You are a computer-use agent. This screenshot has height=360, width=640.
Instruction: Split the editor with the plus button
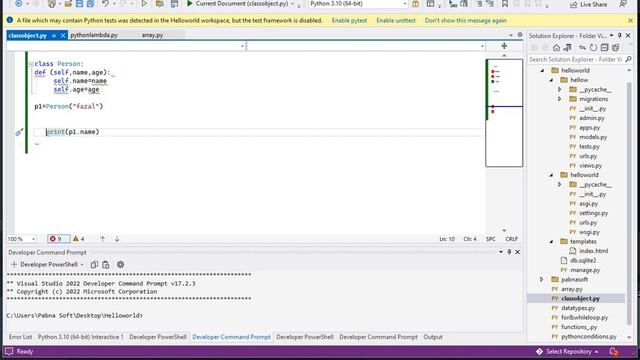tap(504, 46)
